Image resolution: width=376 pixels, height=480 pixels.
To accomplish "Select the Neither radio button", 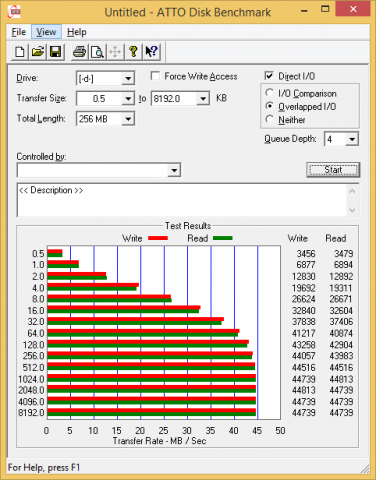I will (269, 119).
